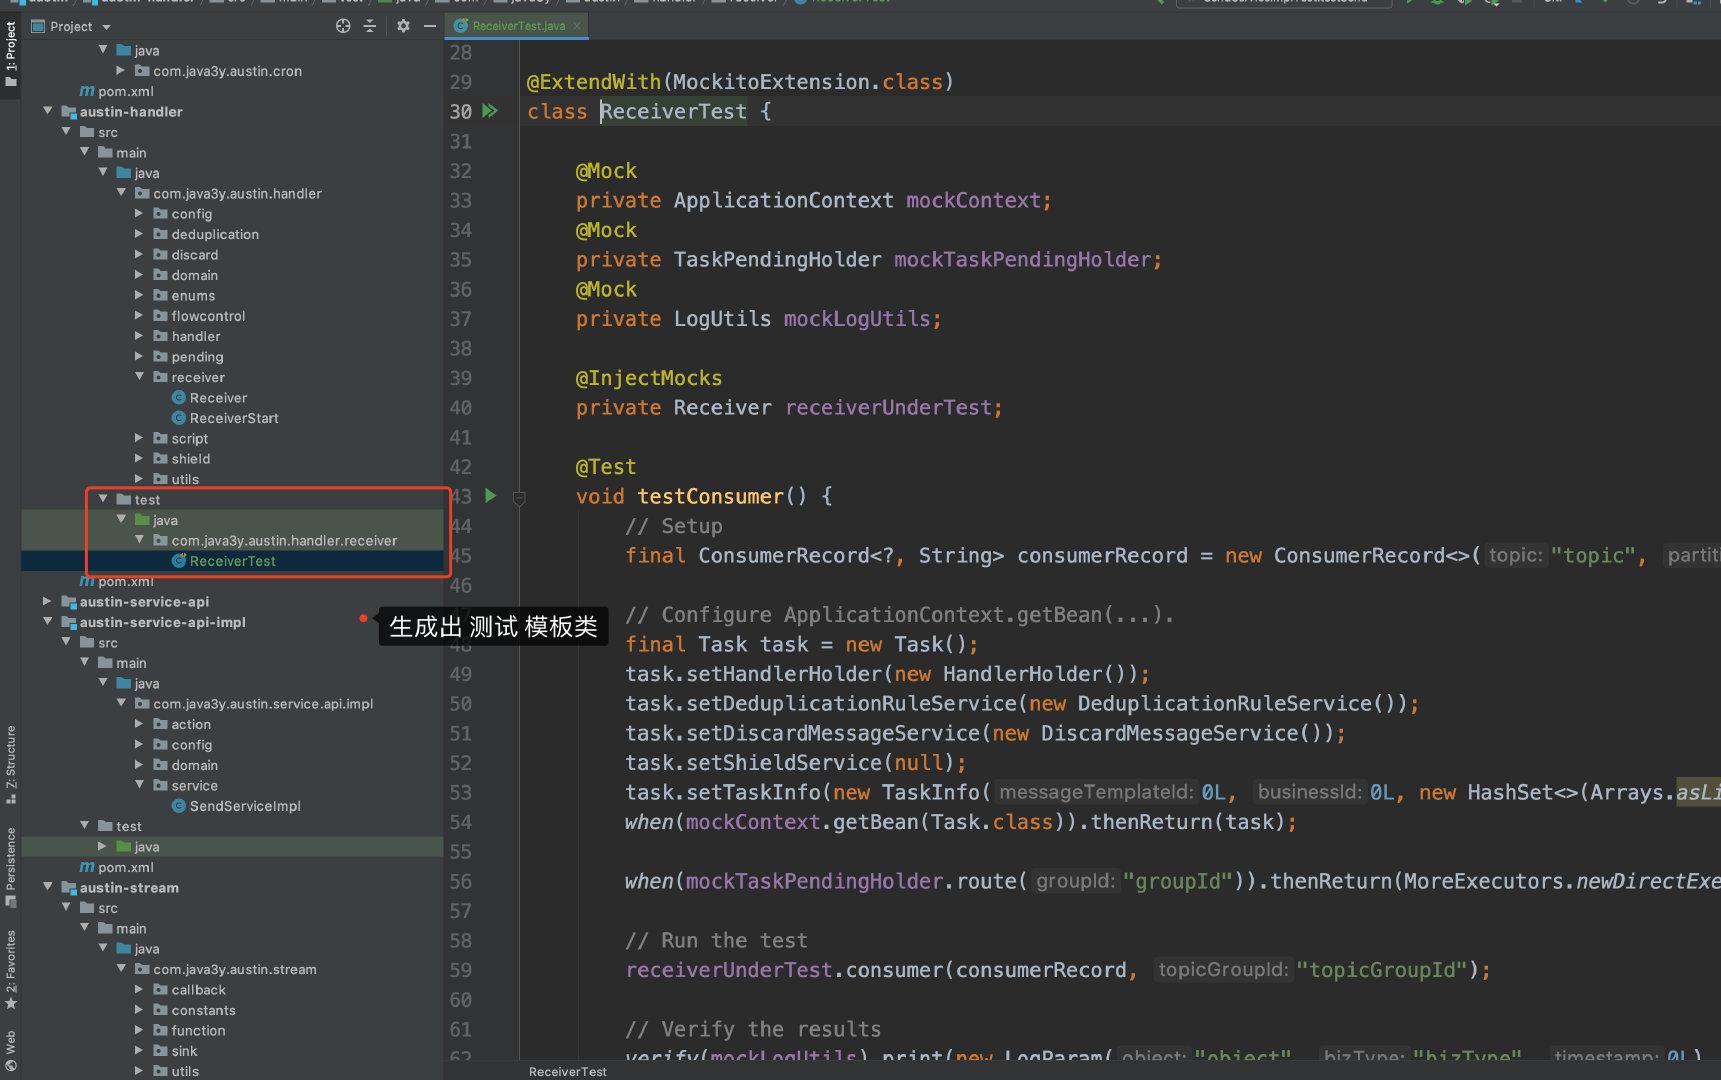Expand the flowcontrol package
The image size is (1721, 1080).
click(140, 315)
